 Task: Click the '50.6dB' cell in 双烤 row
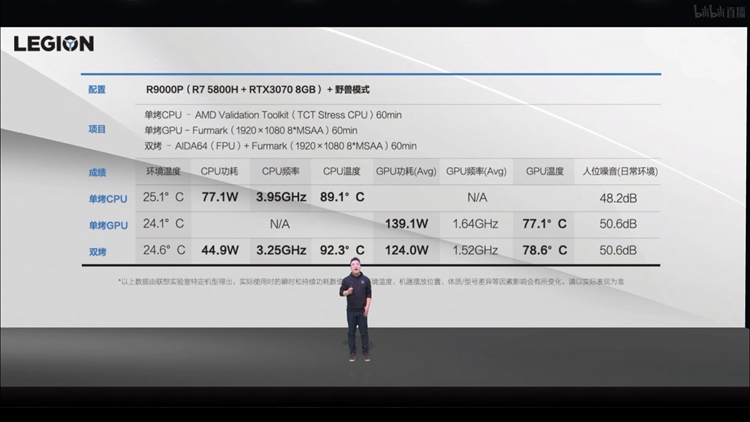[x=618, y=250]
